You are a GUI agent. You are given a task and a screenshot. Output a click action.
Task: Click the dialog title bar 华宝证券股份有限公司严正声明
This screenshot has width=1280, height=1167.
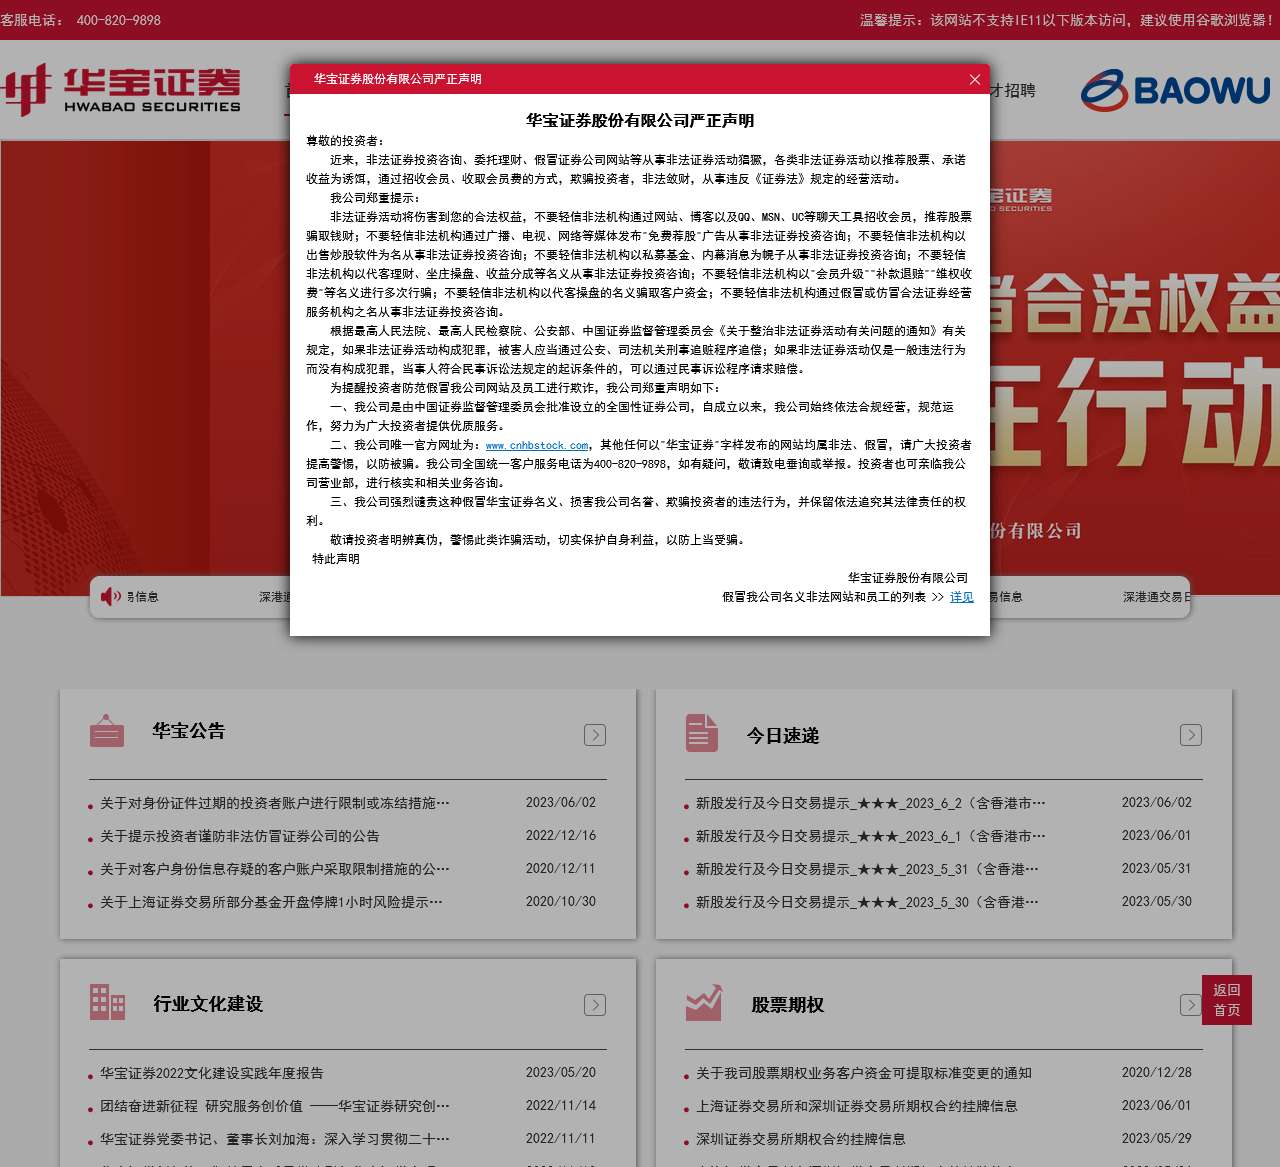[398, 79]
